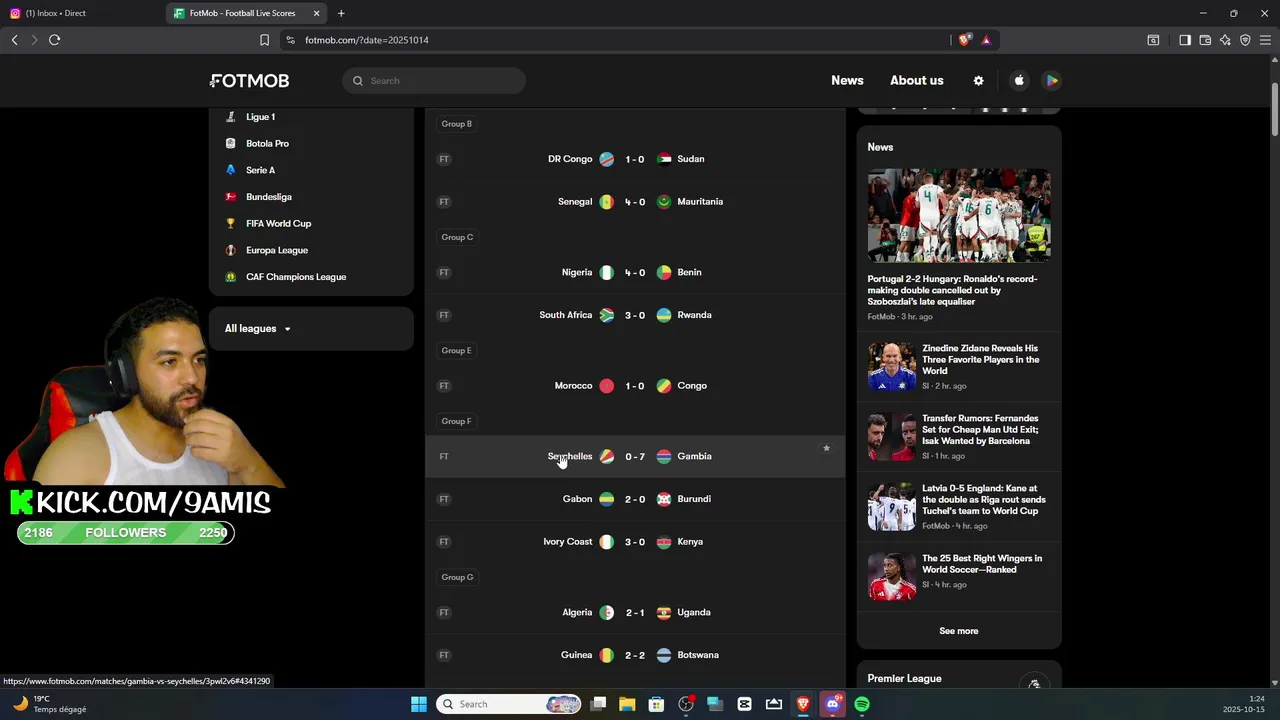The width and height of the screenshot is (1280, 720).
Task: Click the Bundesliga league icon
Action: point(231,197)
